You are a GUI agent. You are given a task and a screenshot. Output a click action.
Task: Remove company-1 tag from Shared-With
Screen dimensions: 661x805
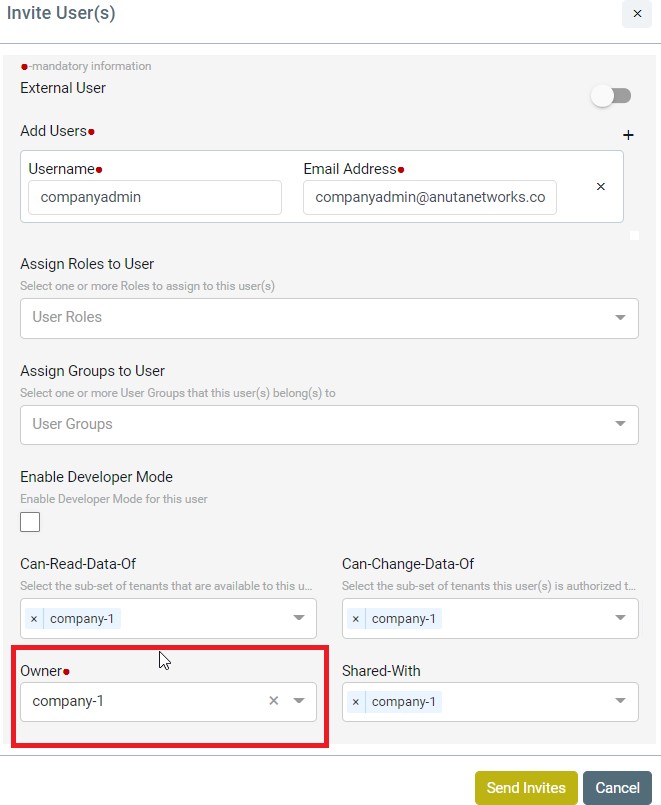click(x=356, y=702)
